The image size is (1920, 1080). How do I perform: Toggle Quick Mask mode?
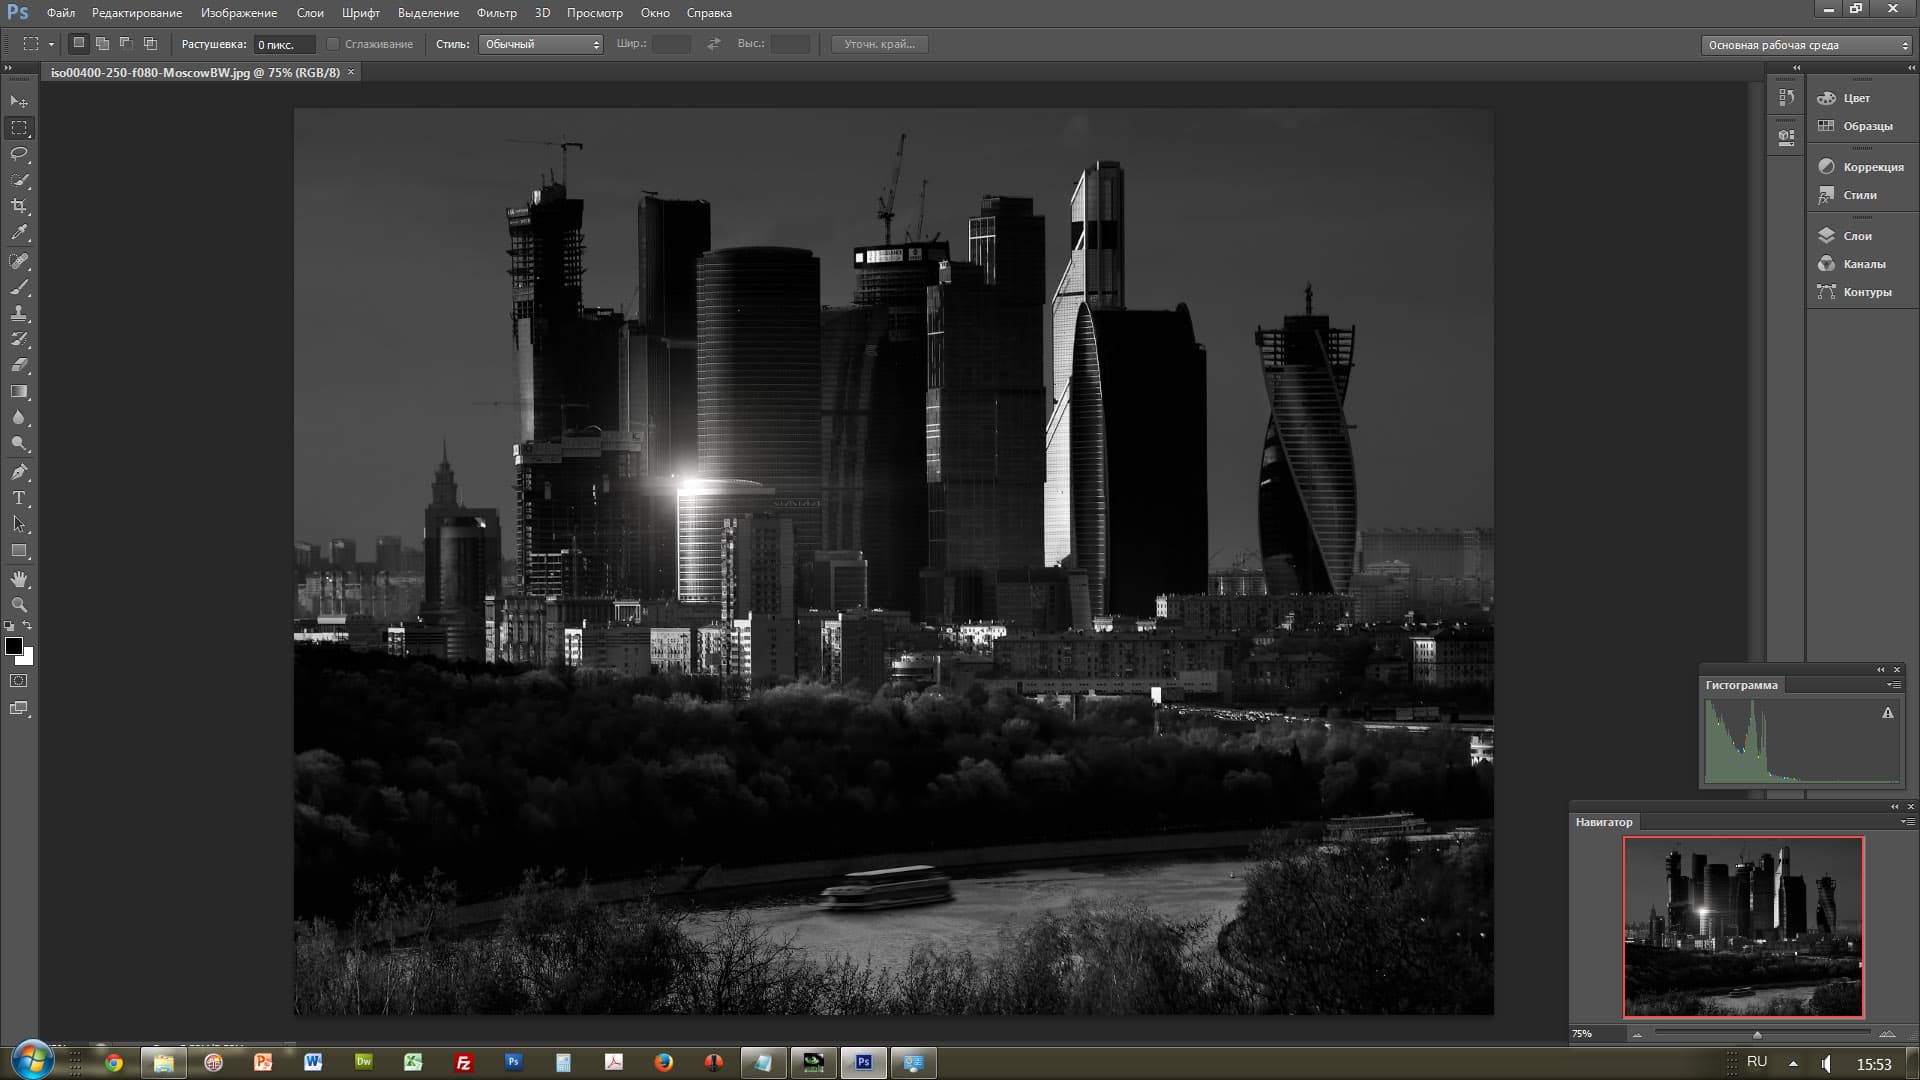point(19,681)
